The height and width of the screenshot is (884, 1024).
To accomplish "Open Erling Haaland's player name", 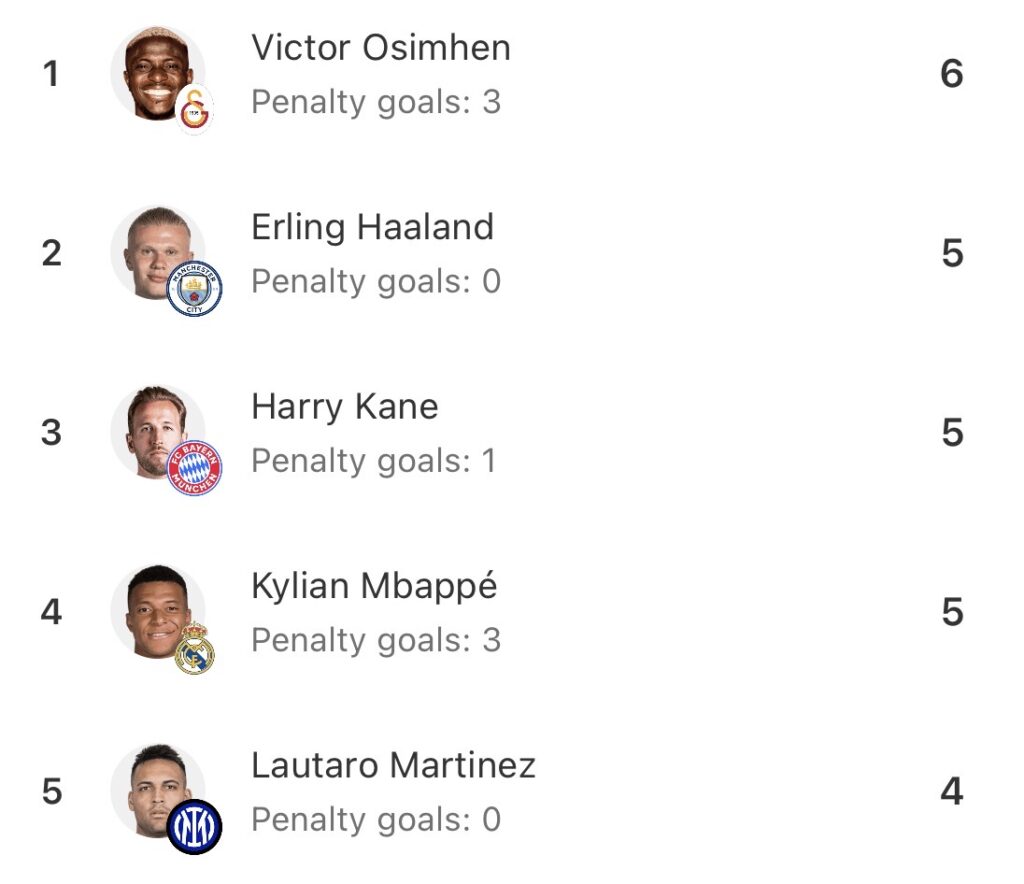I will [x=372, y=227].
